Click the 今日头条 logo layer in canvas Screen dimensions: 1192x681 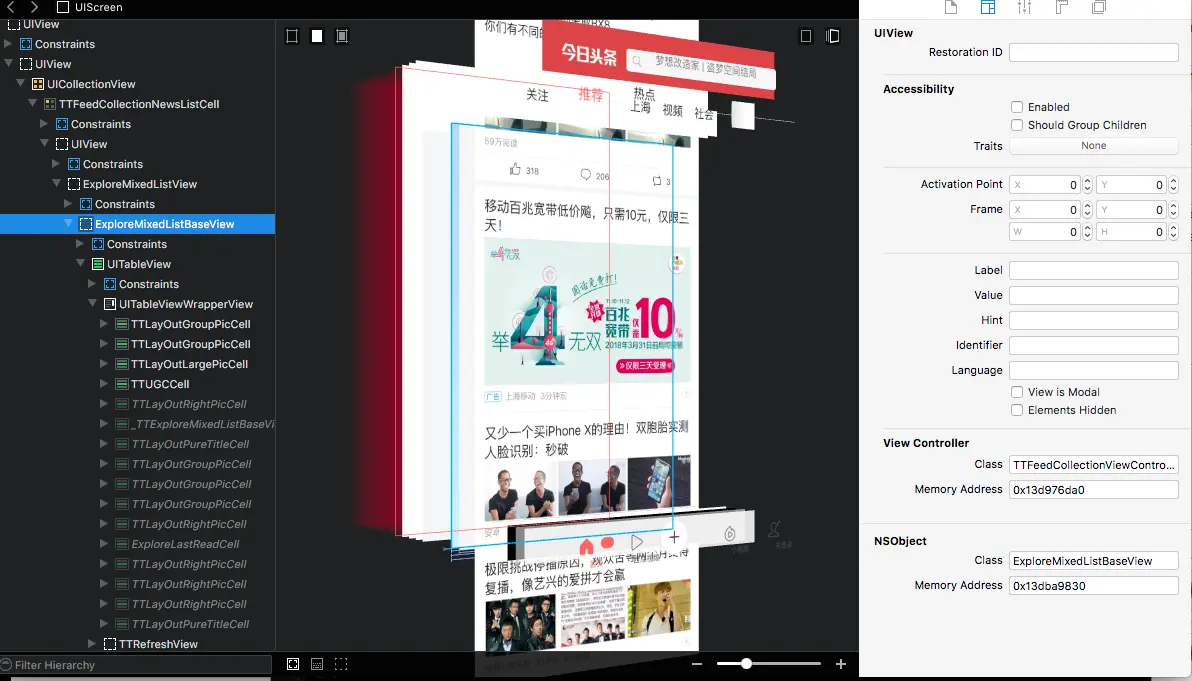[x=588, y=55]
